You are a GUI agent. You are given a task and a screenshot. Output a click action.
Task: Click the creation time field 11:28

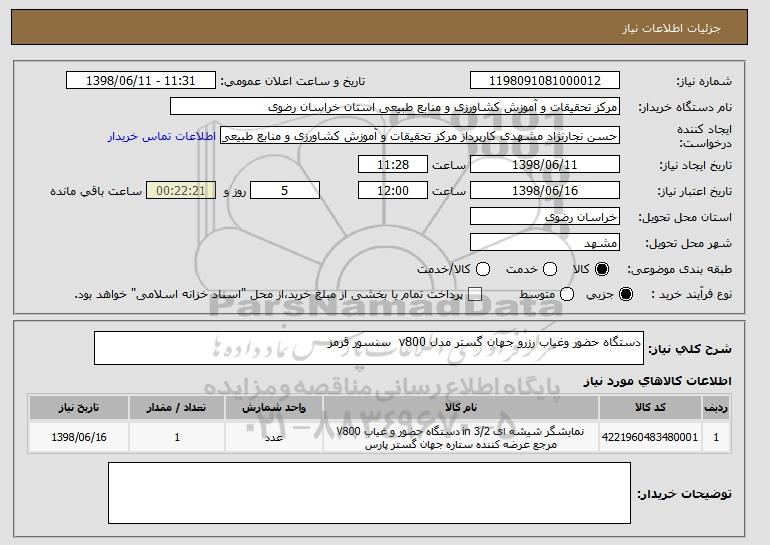pos(393,164)
